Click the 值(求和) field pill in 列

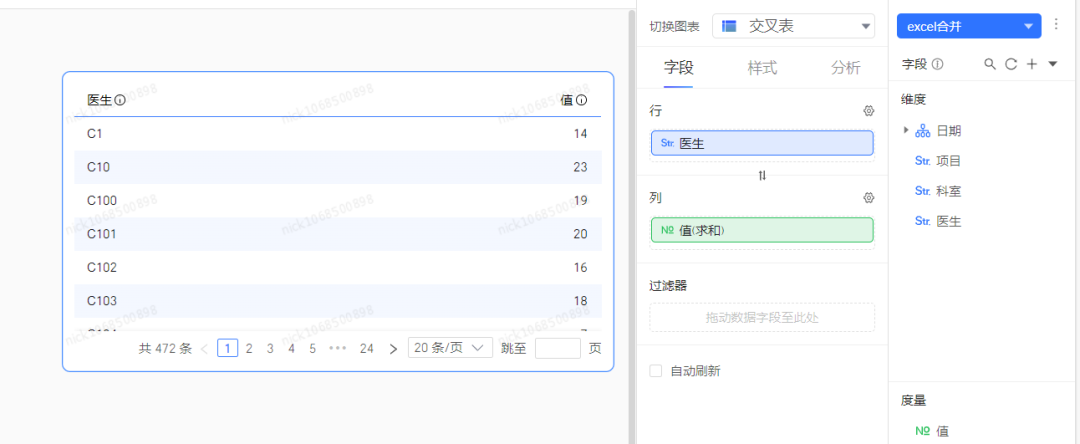coord(762,230)
